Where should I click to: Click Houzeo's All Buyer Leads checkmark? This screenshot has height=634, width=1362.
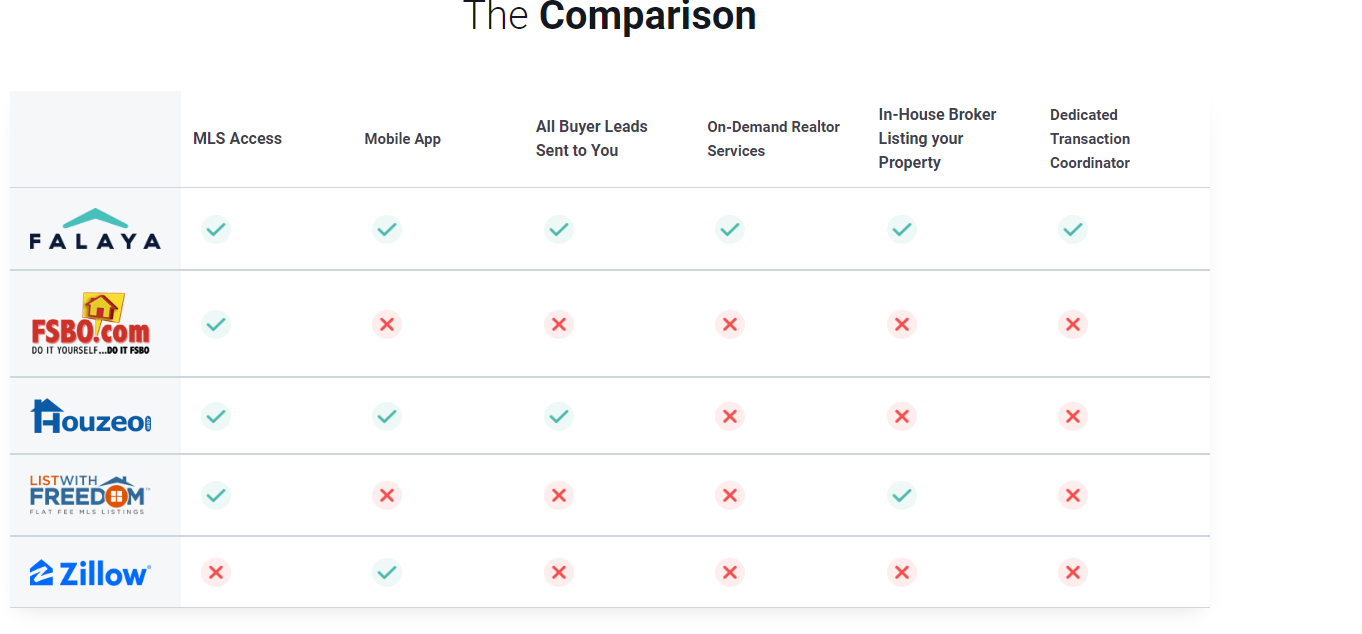pyautogui.click(x=559, y=416)
